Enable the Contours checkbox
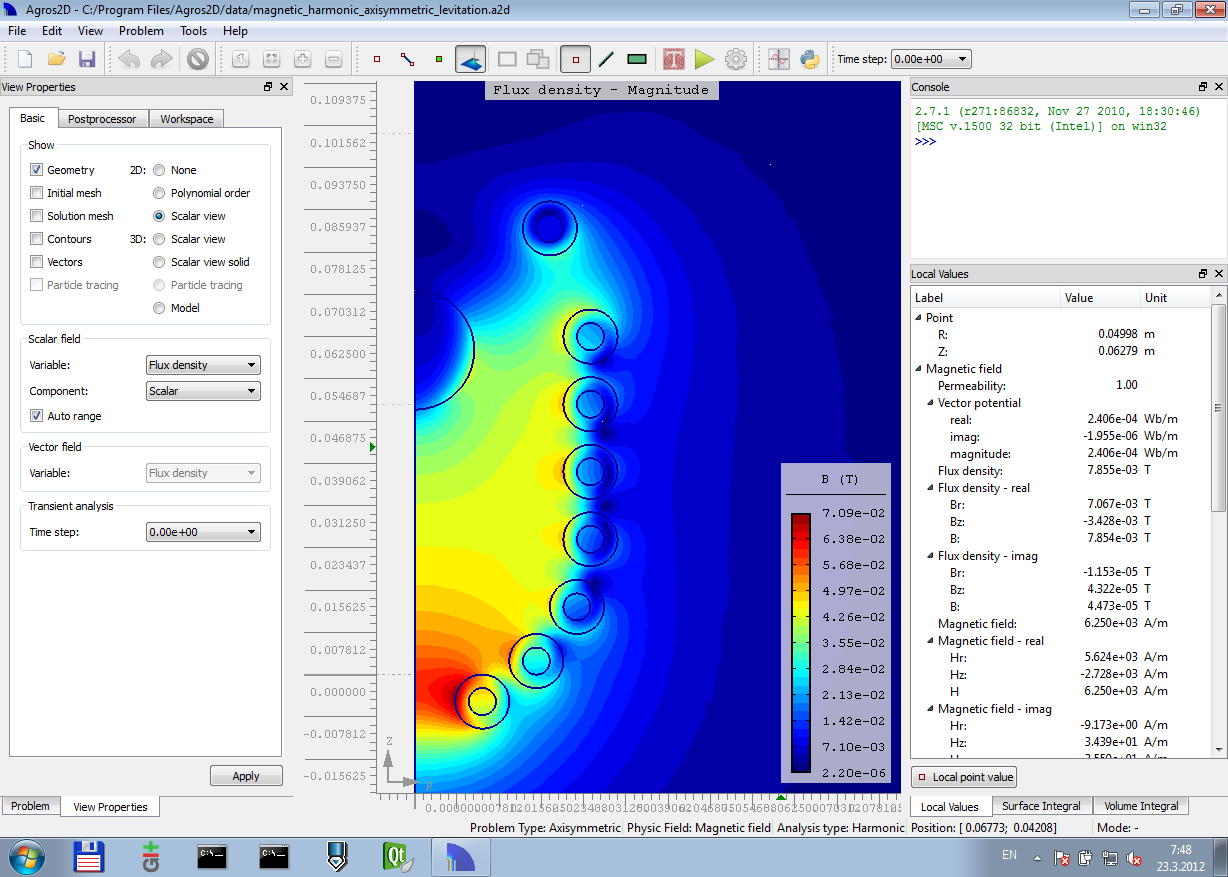This screenshot has height=877, width=1228. (37, 239)
